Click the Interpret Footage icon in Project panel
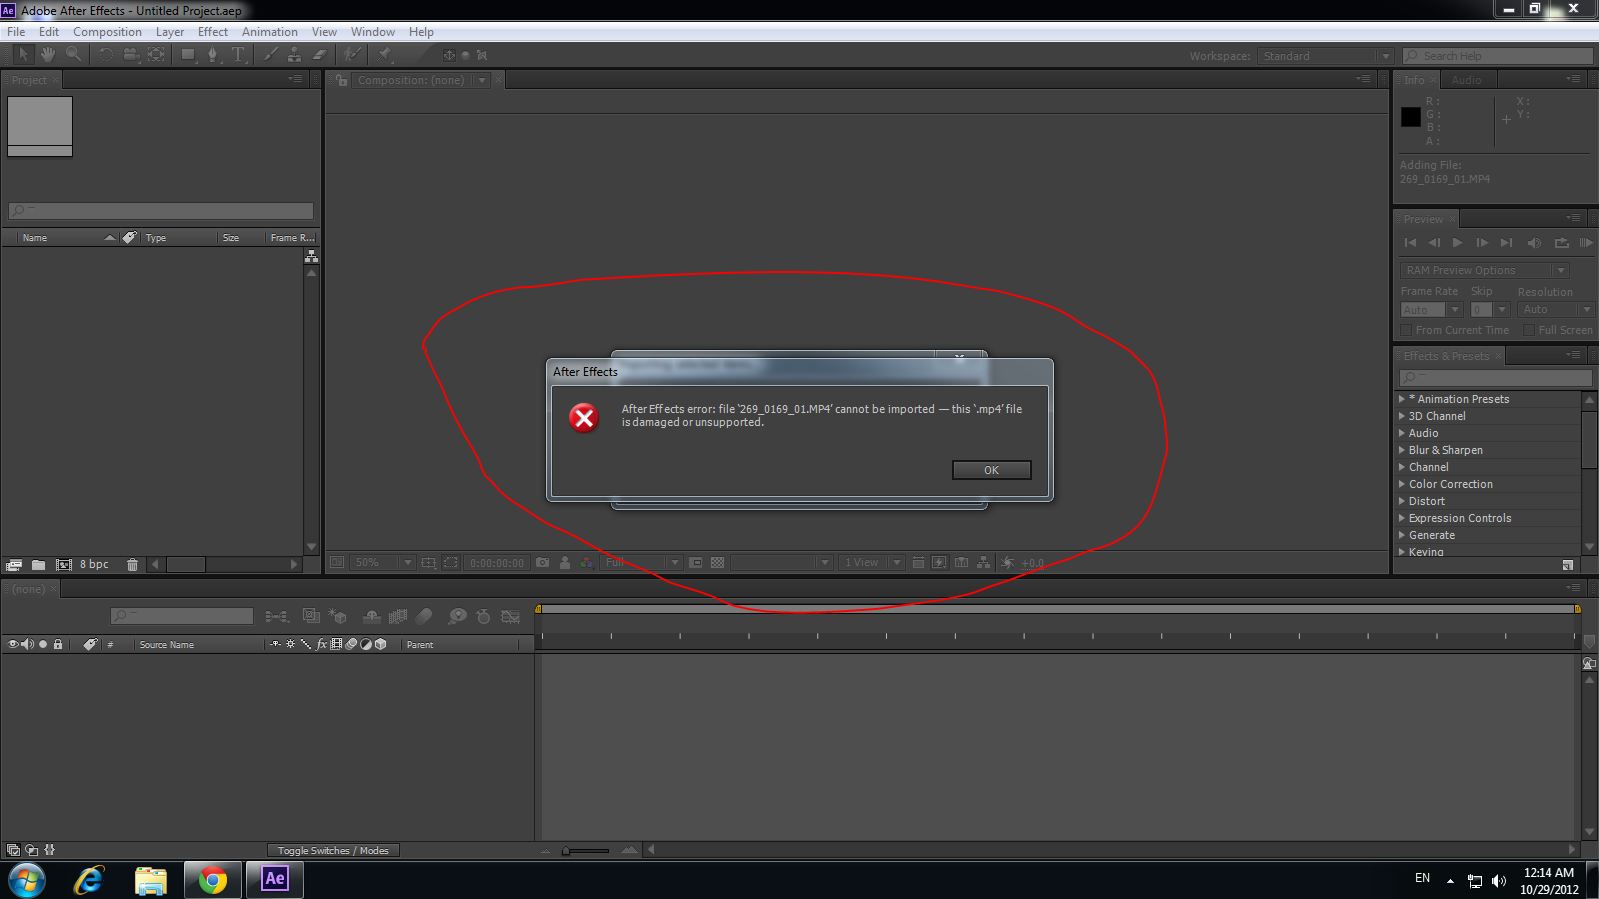This screenshot has height=899, width=1599. [15, 564]
